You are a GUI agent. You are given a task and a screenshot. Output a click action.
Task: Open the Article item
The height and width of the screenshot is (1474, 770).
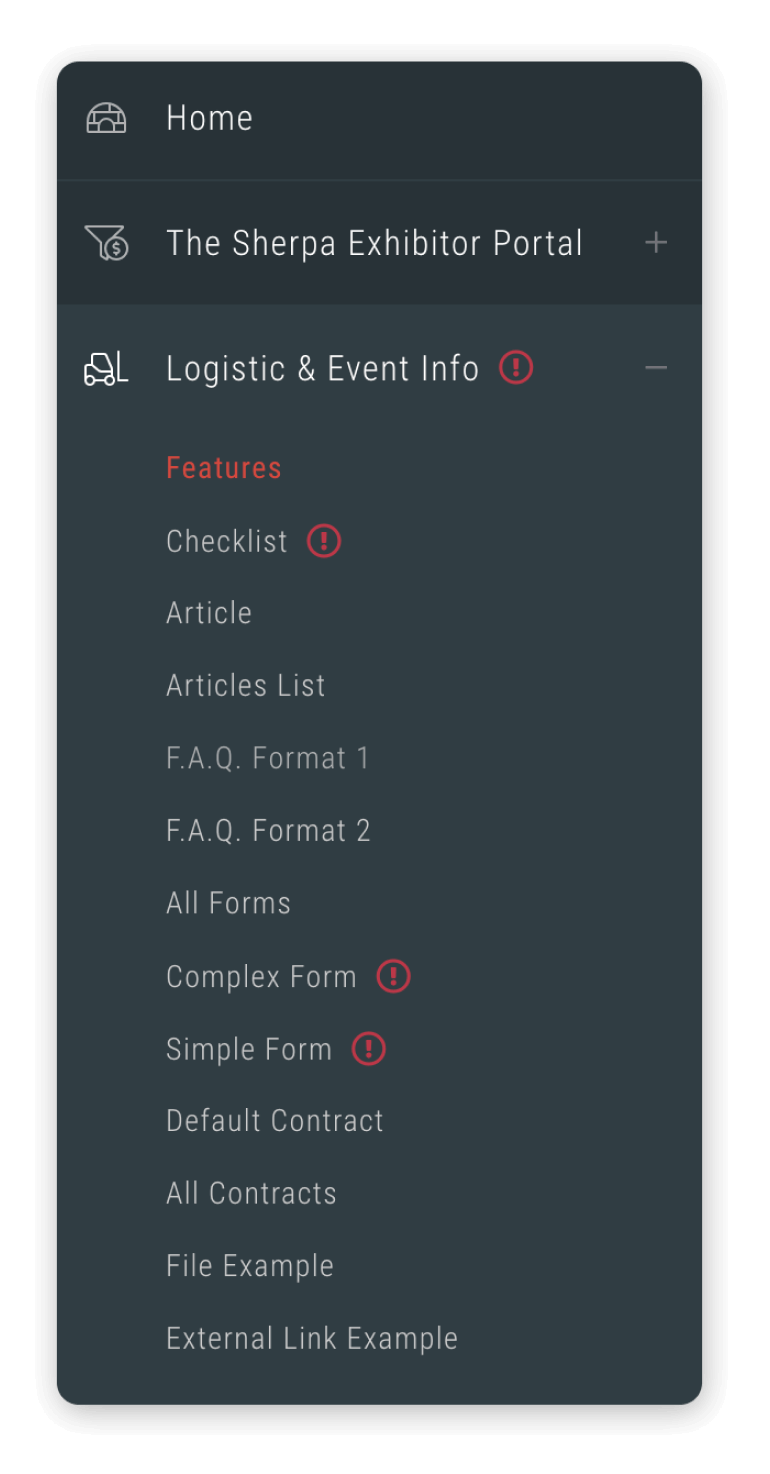(208, 612)
